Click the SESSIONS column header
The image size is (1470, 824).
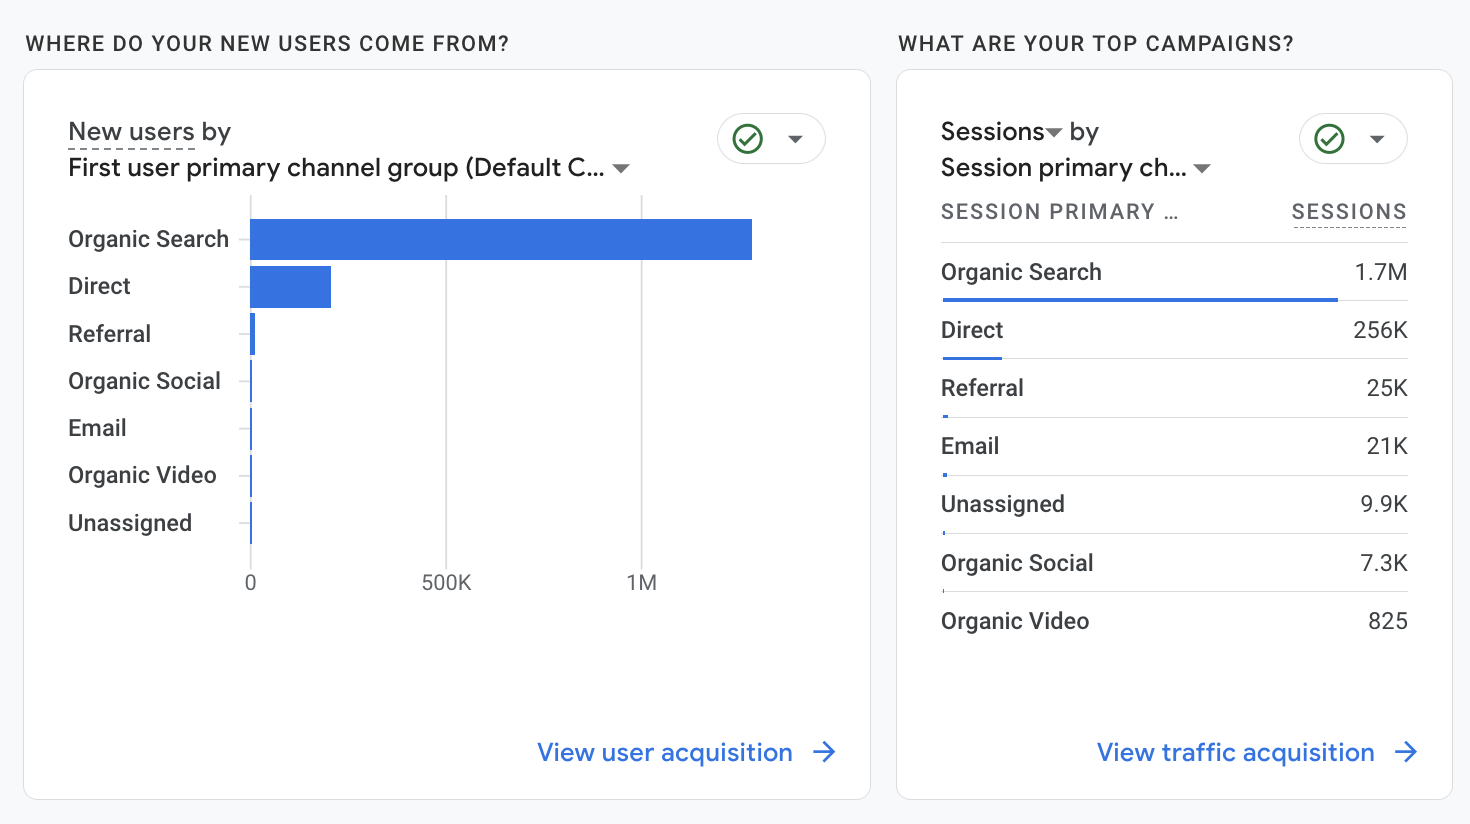[x=1348, y=211]
